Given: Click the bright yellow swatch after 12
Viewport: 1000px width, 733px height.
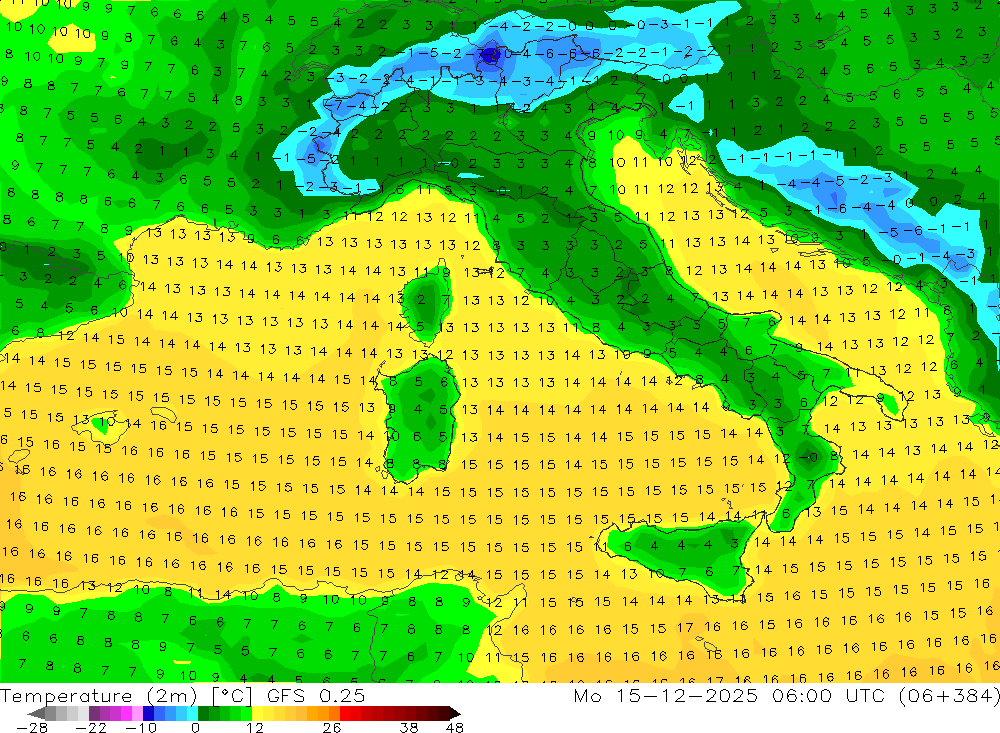Looking at the screenshot, I should click(x=258, y=713).
